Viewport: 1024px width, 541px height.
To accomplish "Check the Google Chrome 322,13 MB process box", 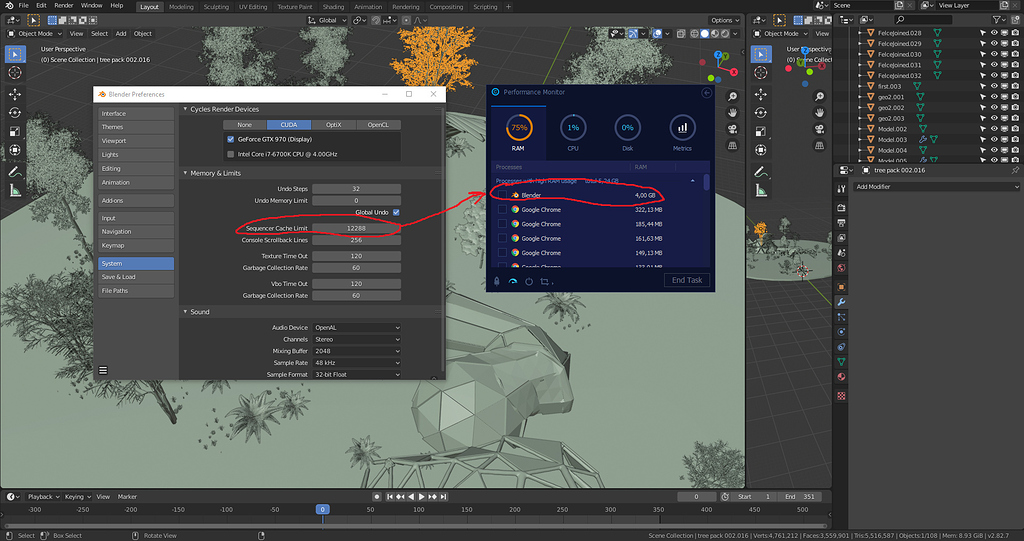I will coord(502,210).
